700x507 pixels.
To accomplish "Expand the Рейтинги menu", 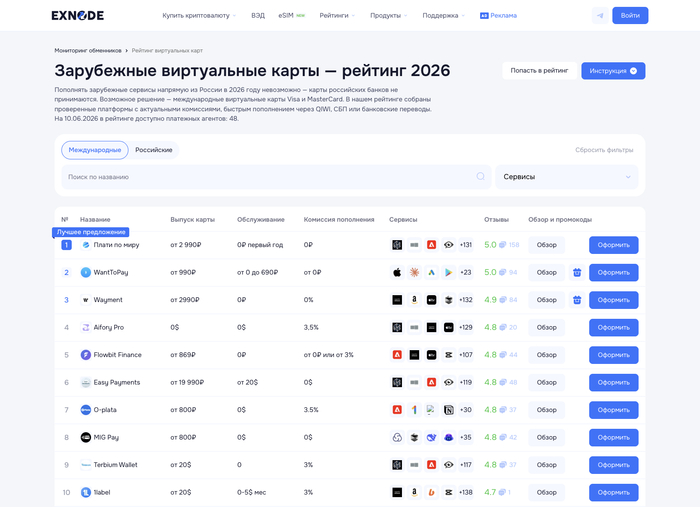I will click(x=337, y=16).
